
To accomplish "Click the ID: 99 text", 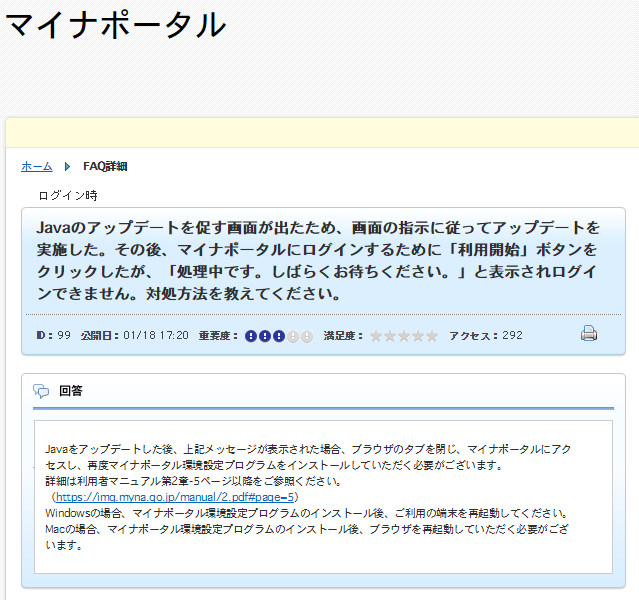I will (53, 335).
